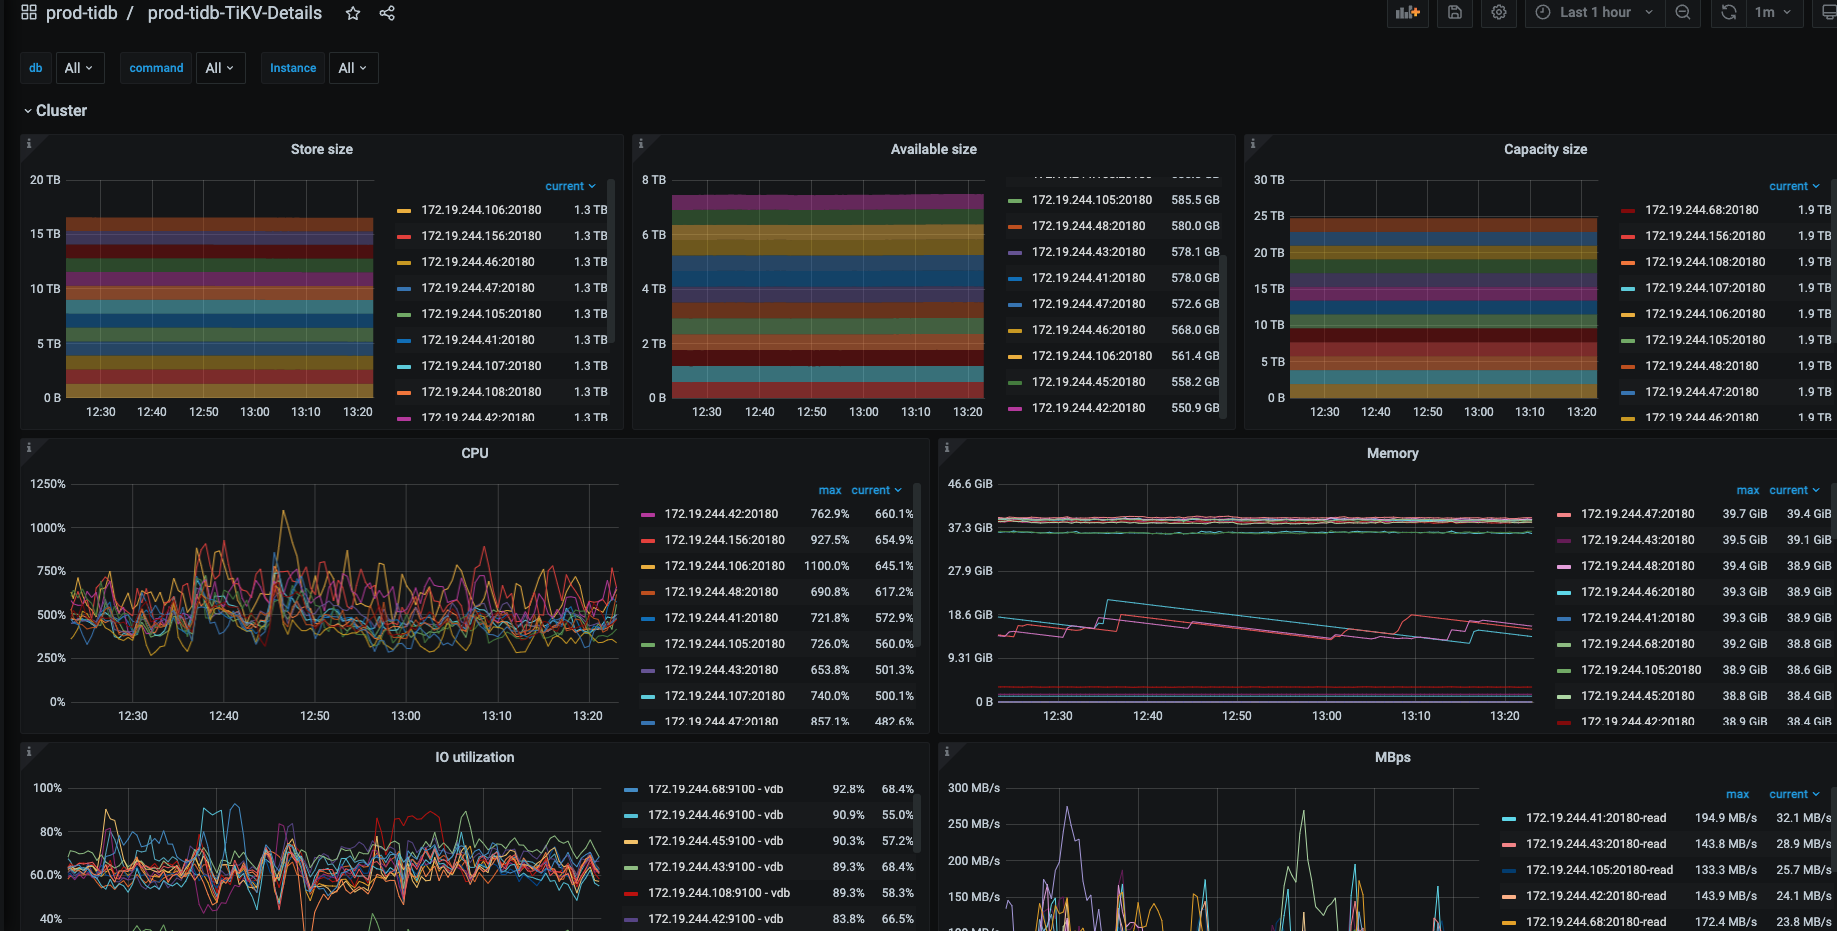Zoom out the time range
Viewport: 1837px width, 931px height.
click(x=1683, y=13)
